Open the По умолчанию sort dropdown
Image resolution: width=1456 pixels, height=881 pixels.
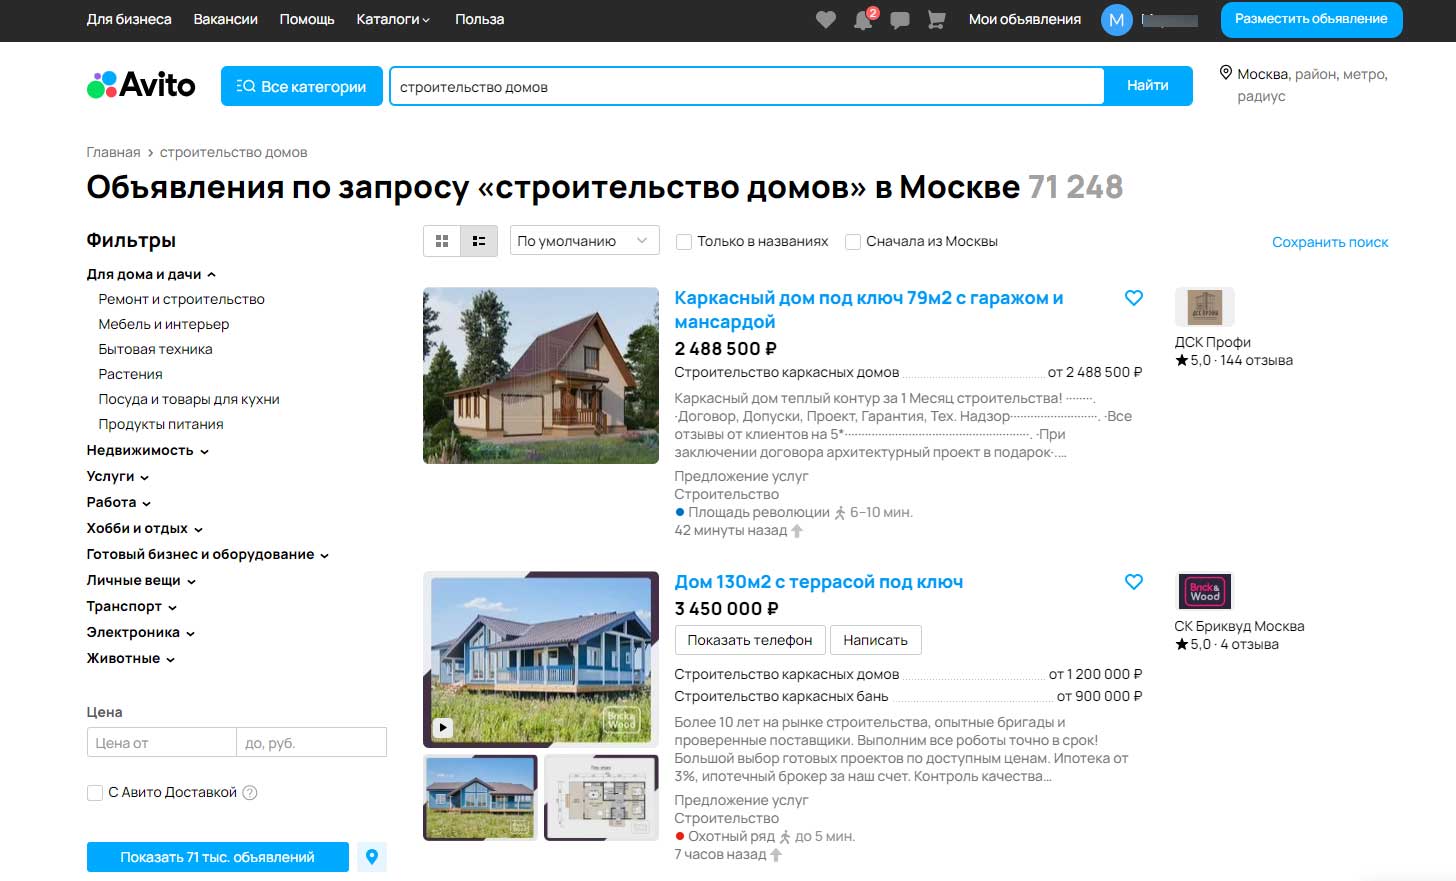(x=584, y=241)
